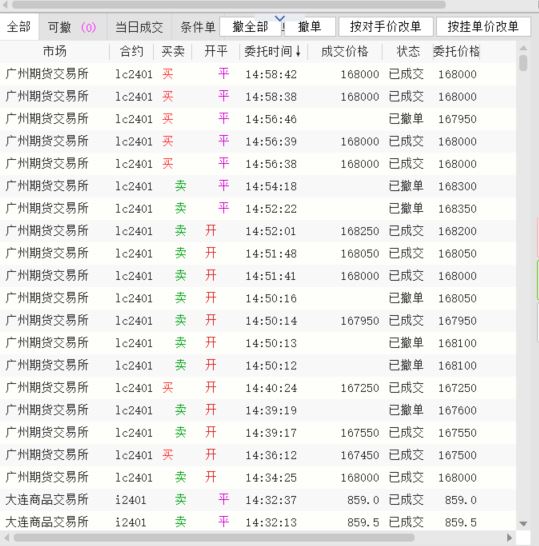Click 成交价格 167250 cell
This screenshot has width=539, height=546.
(x=360, y=388)
